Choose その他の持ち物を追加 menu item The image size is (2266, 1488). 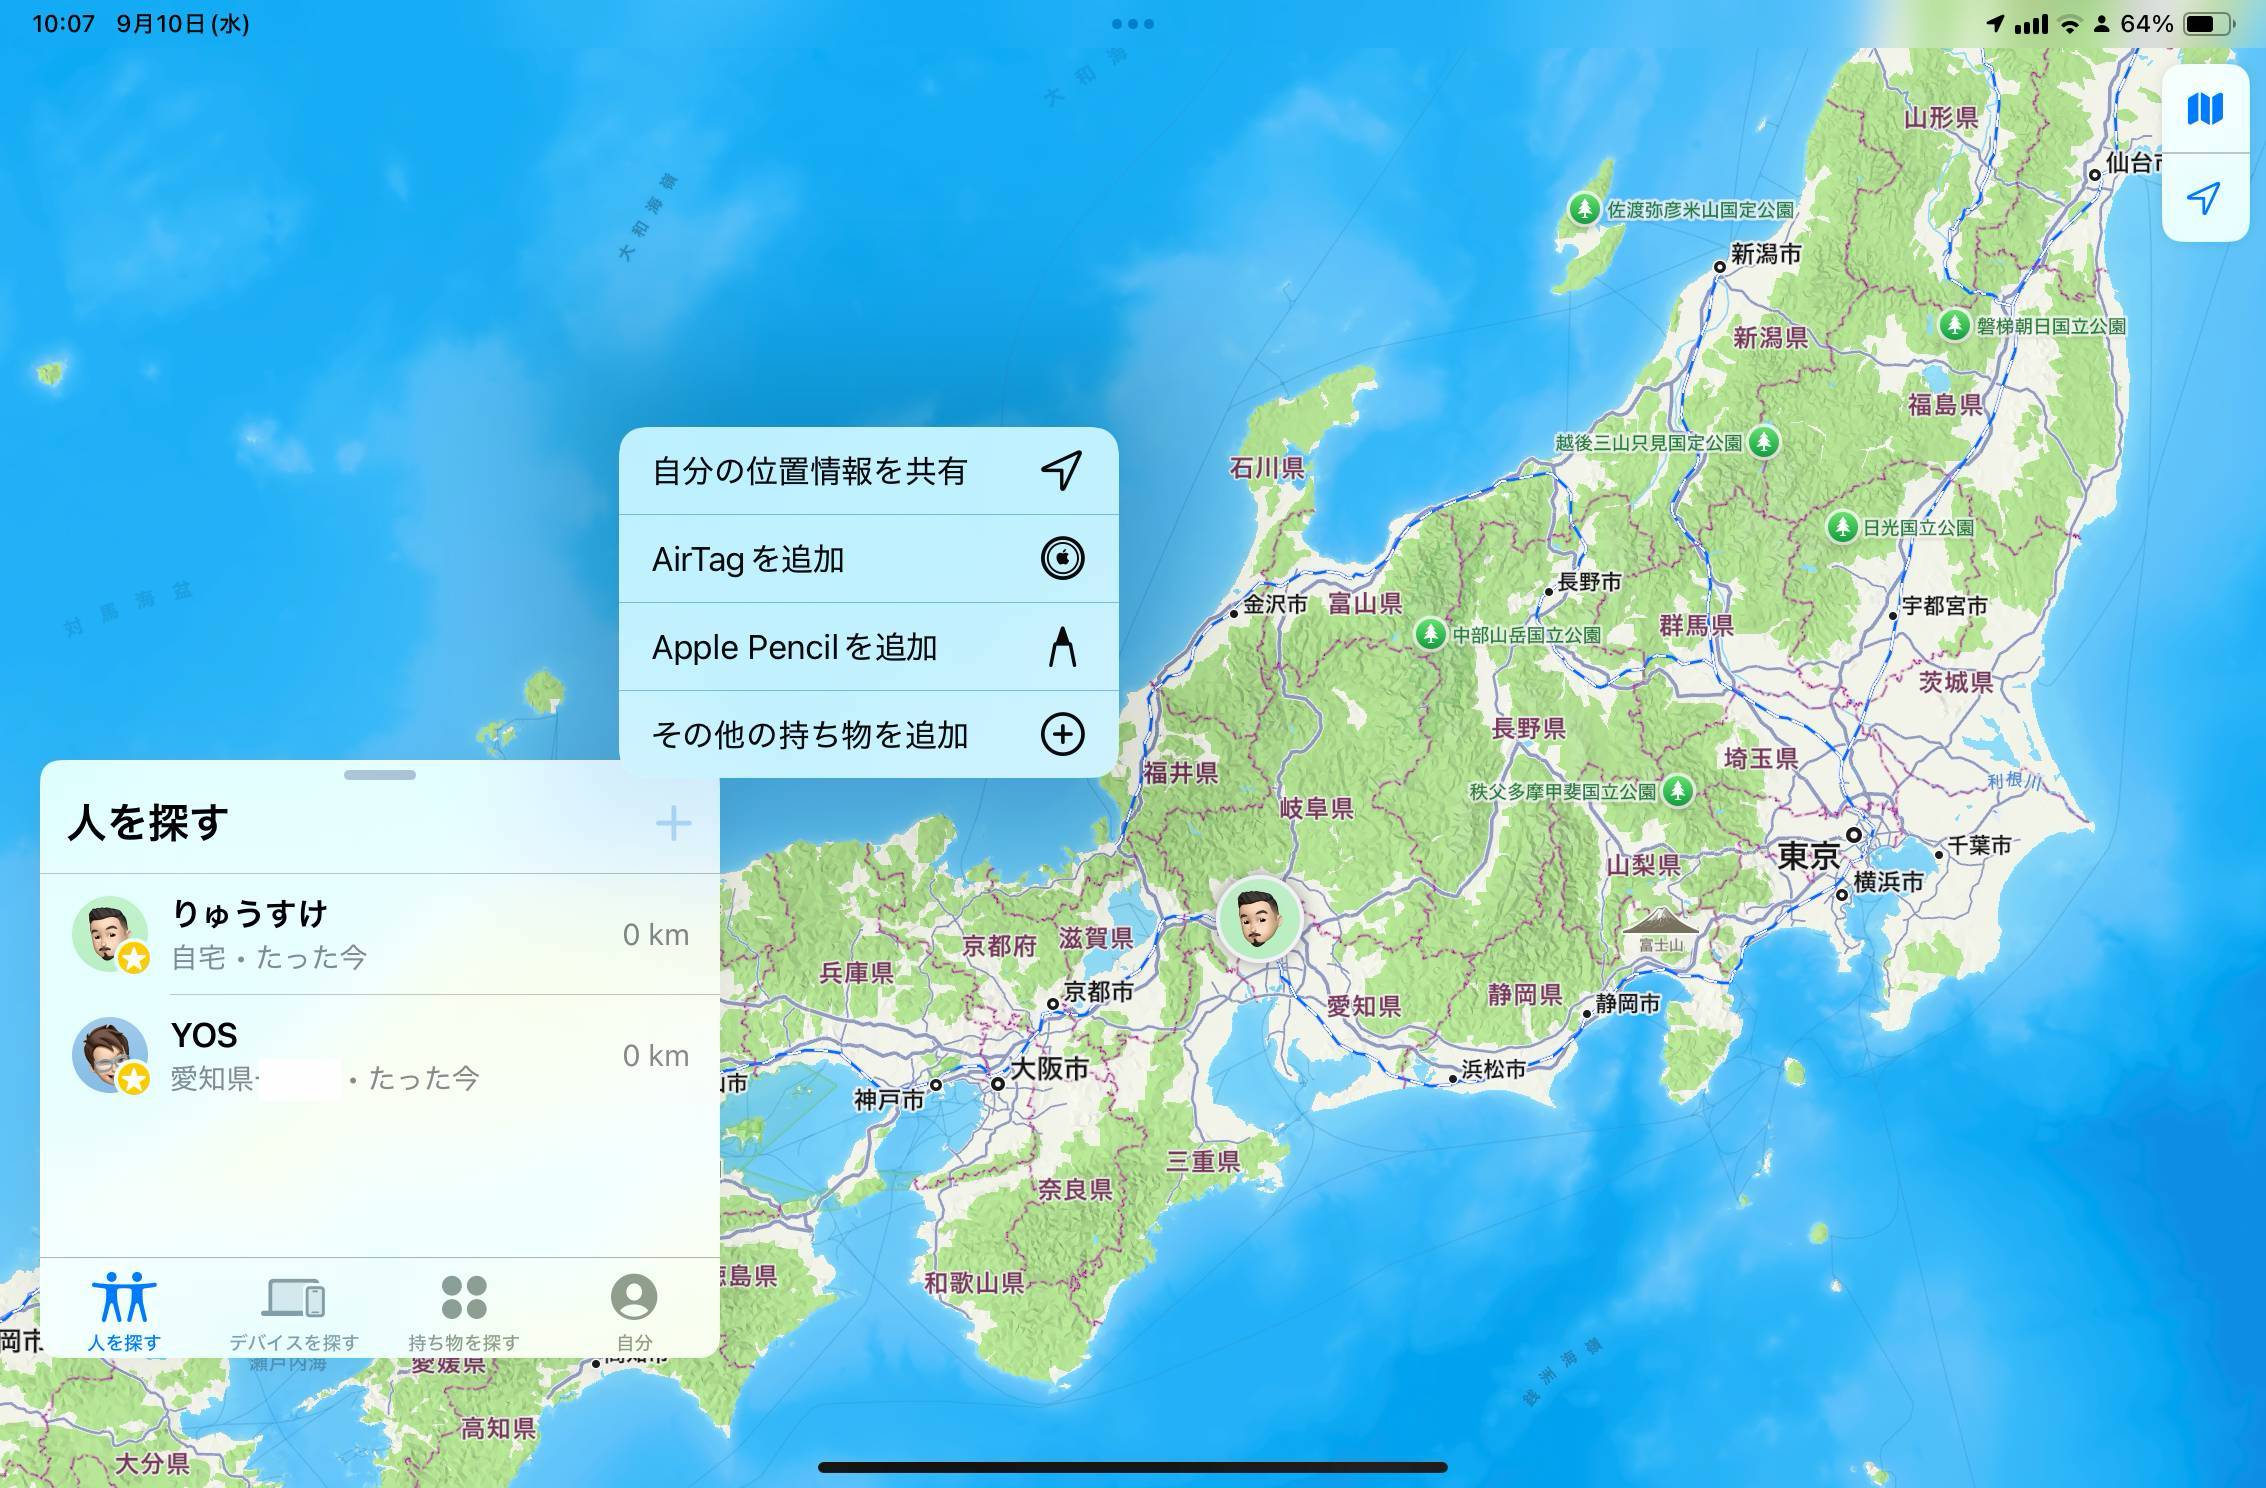pos(868,735)
